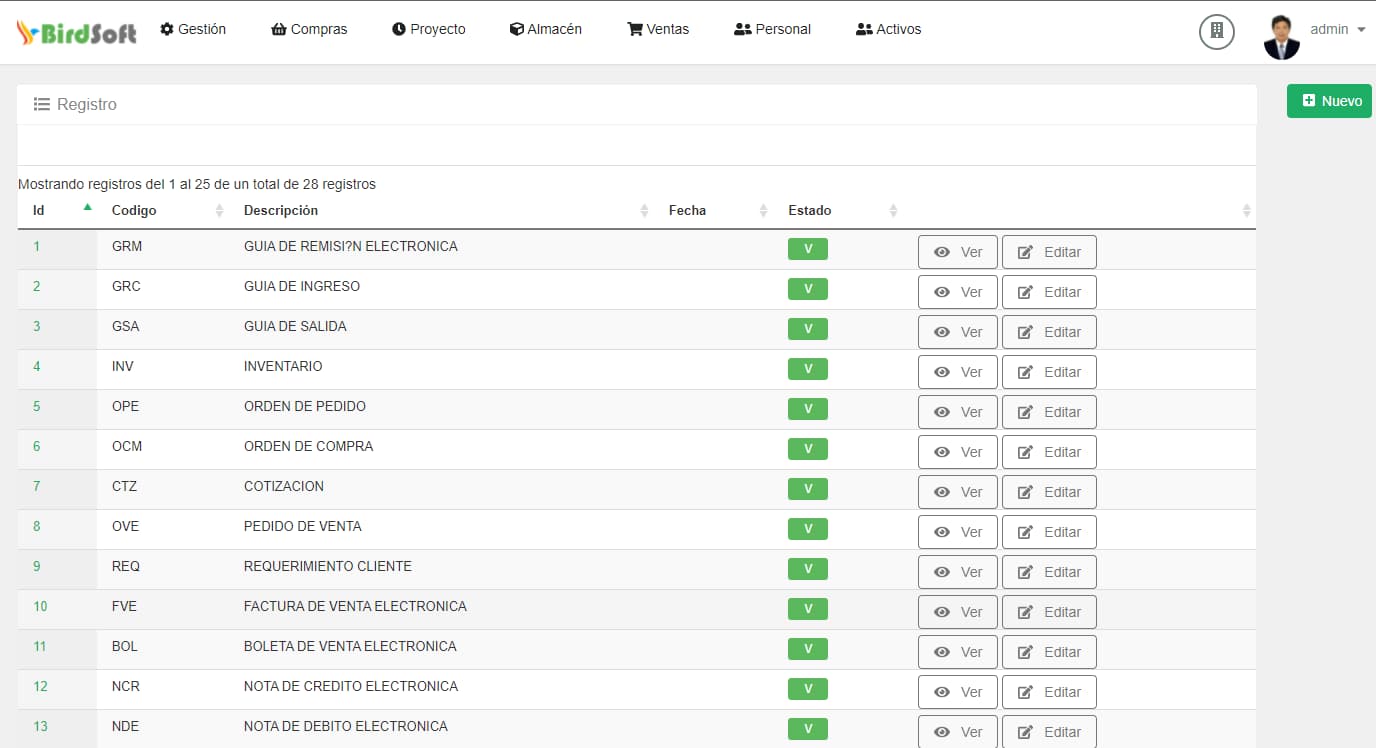This screenshot has height=748, width=1376.
Task: Click the people icon beside Activos
Action: pos(864,29)
